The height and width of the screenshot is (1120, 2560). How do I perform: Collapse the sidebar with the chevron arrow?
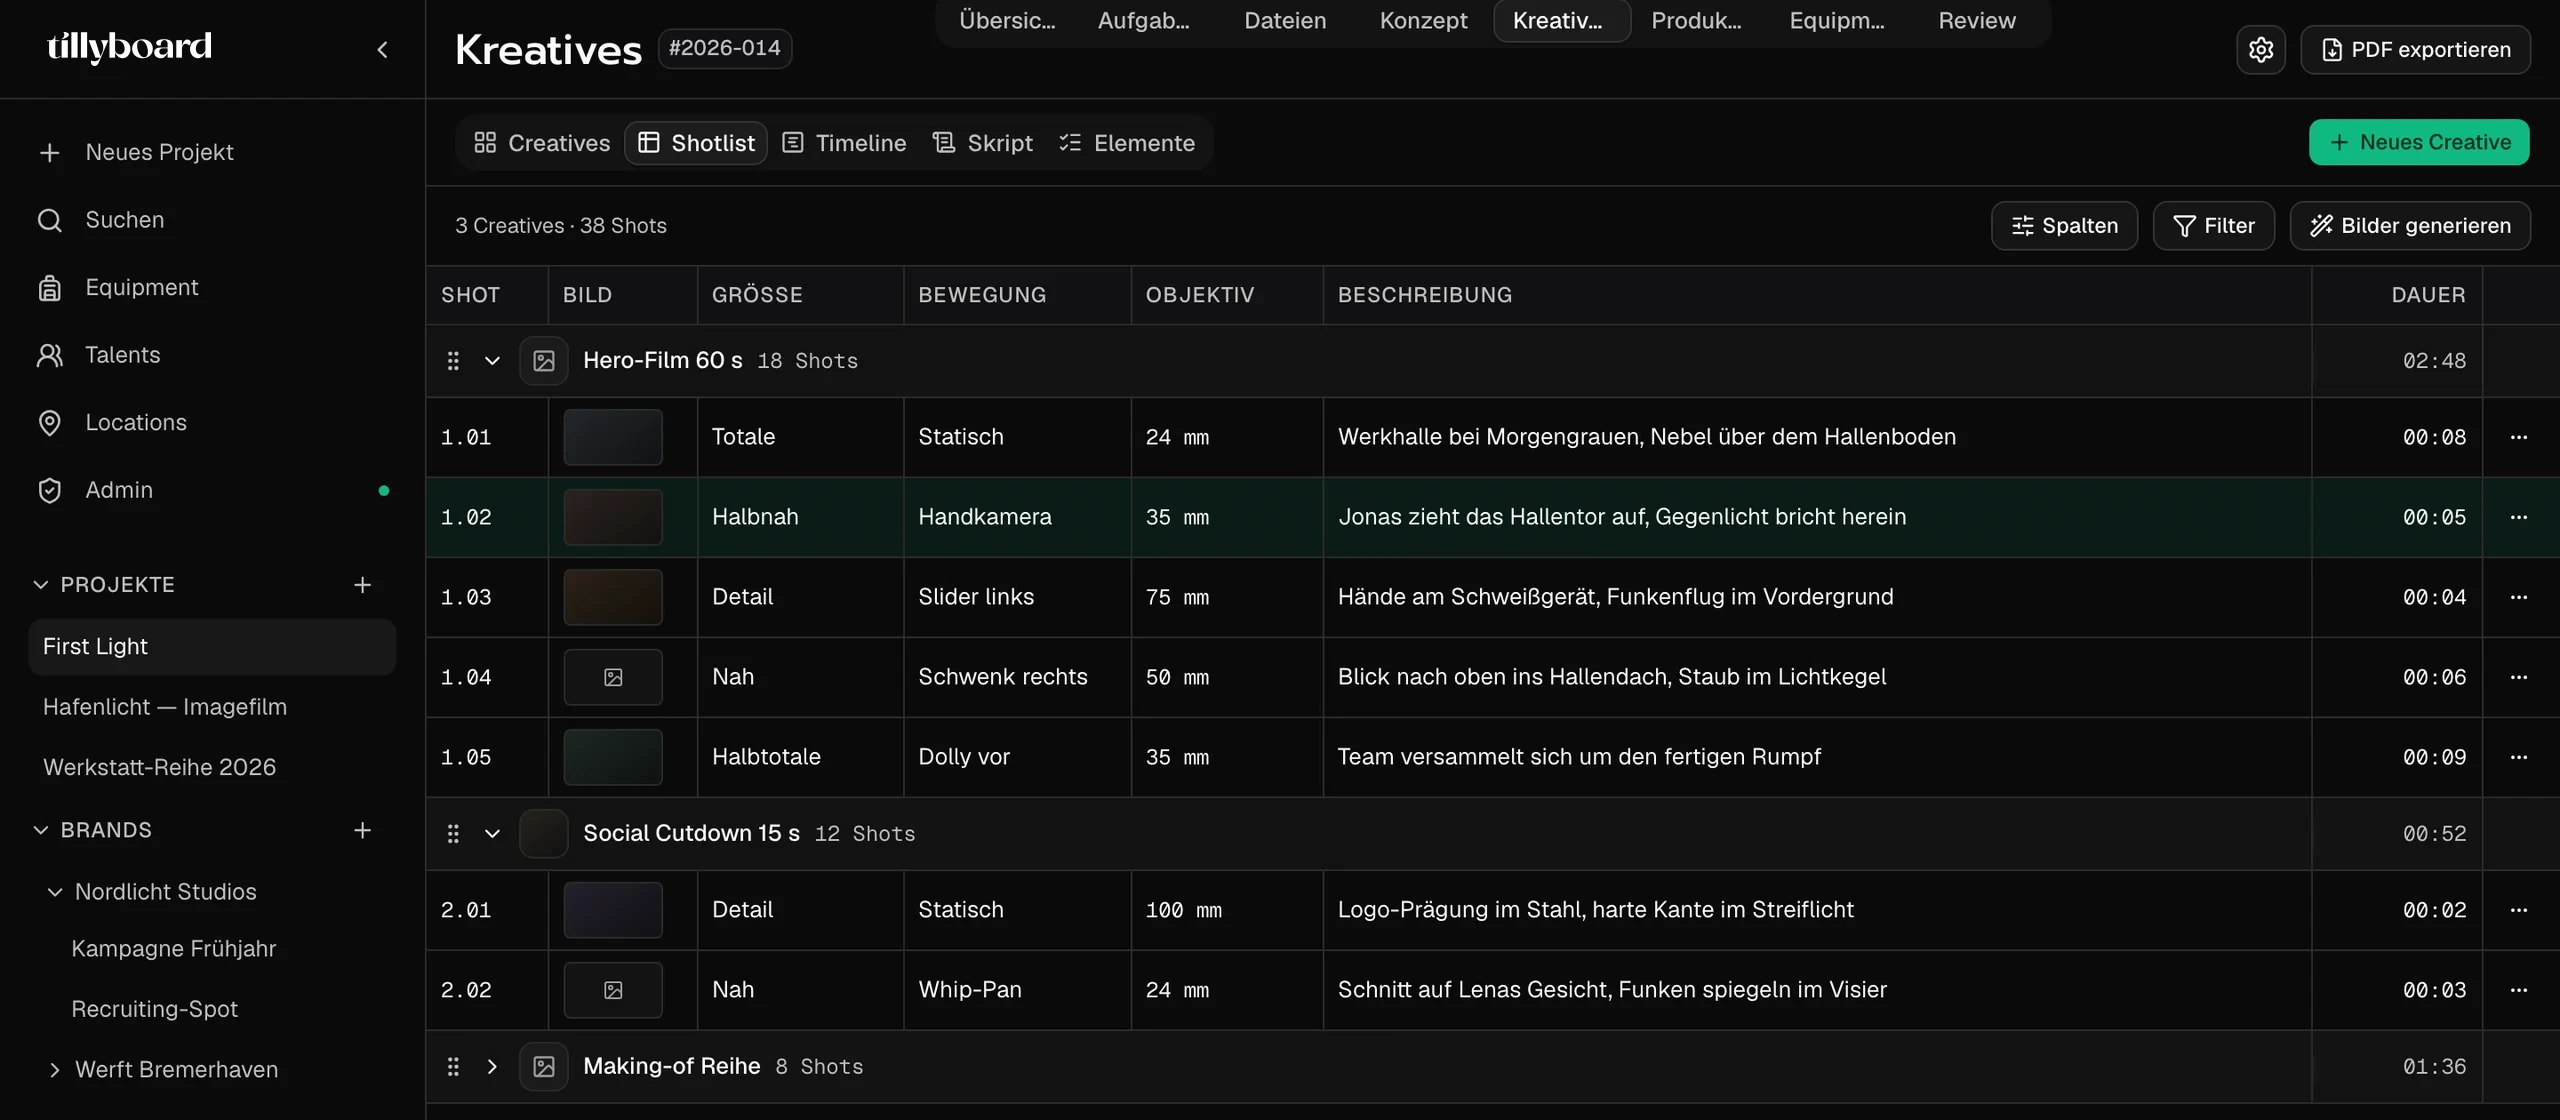[382, 49]
